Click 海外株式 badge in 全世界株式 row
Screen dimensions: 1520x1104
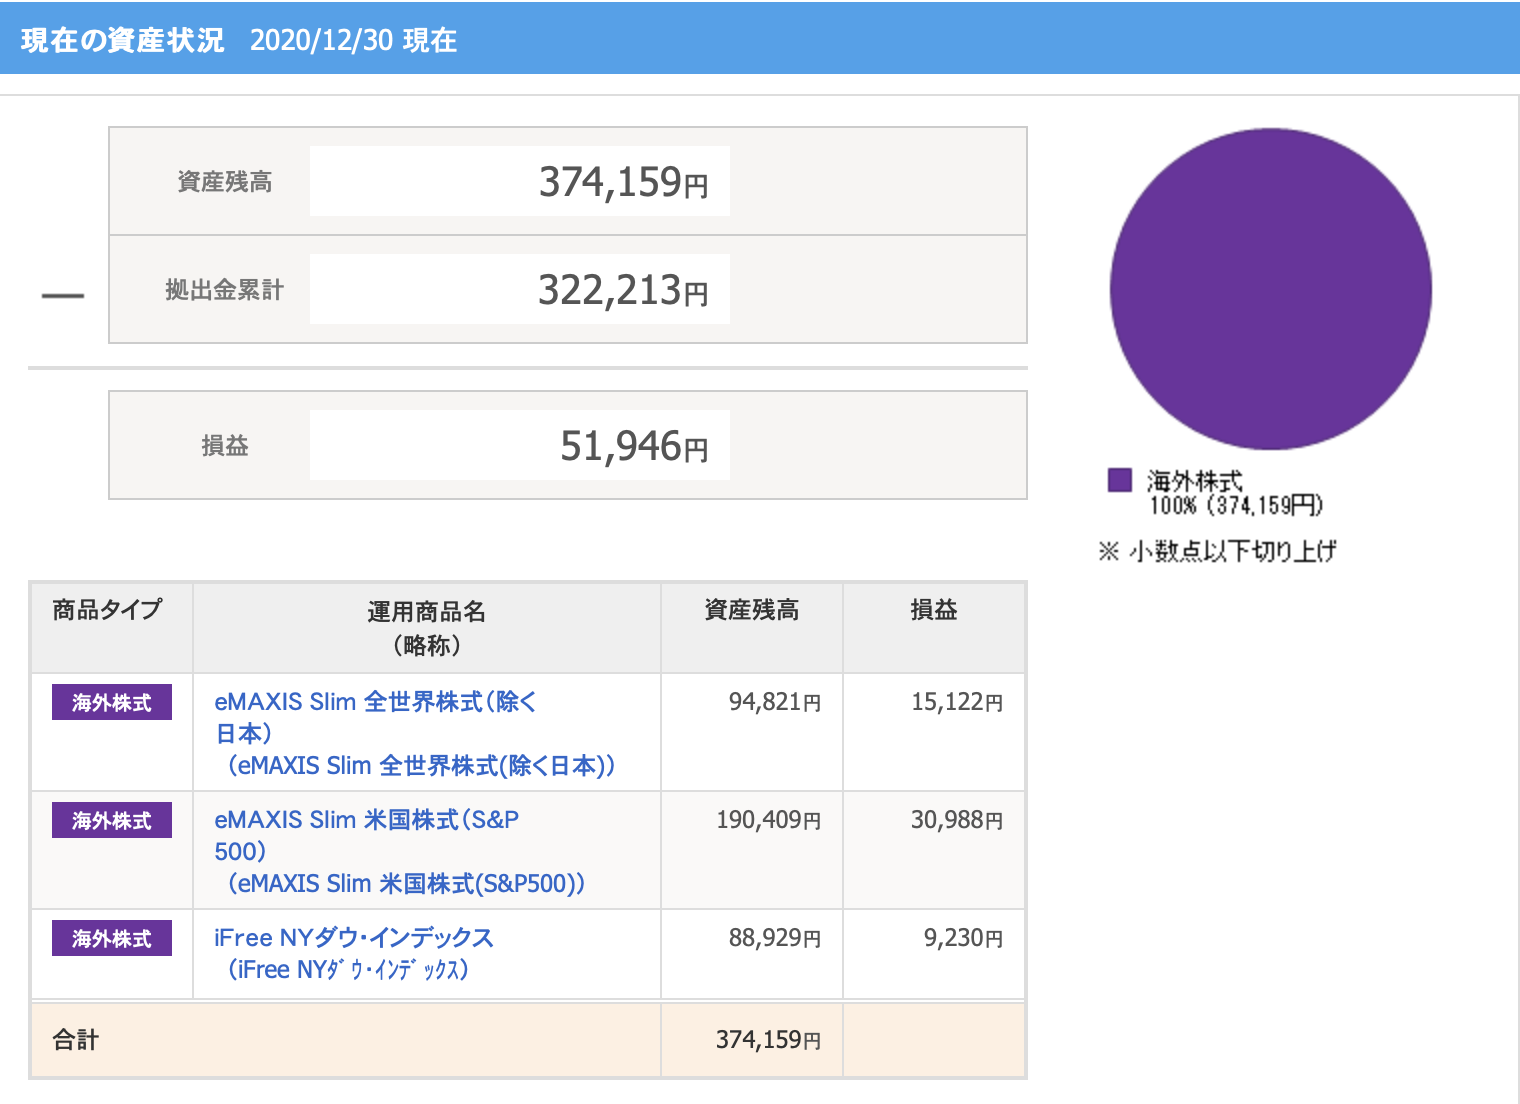coord(112,702)
